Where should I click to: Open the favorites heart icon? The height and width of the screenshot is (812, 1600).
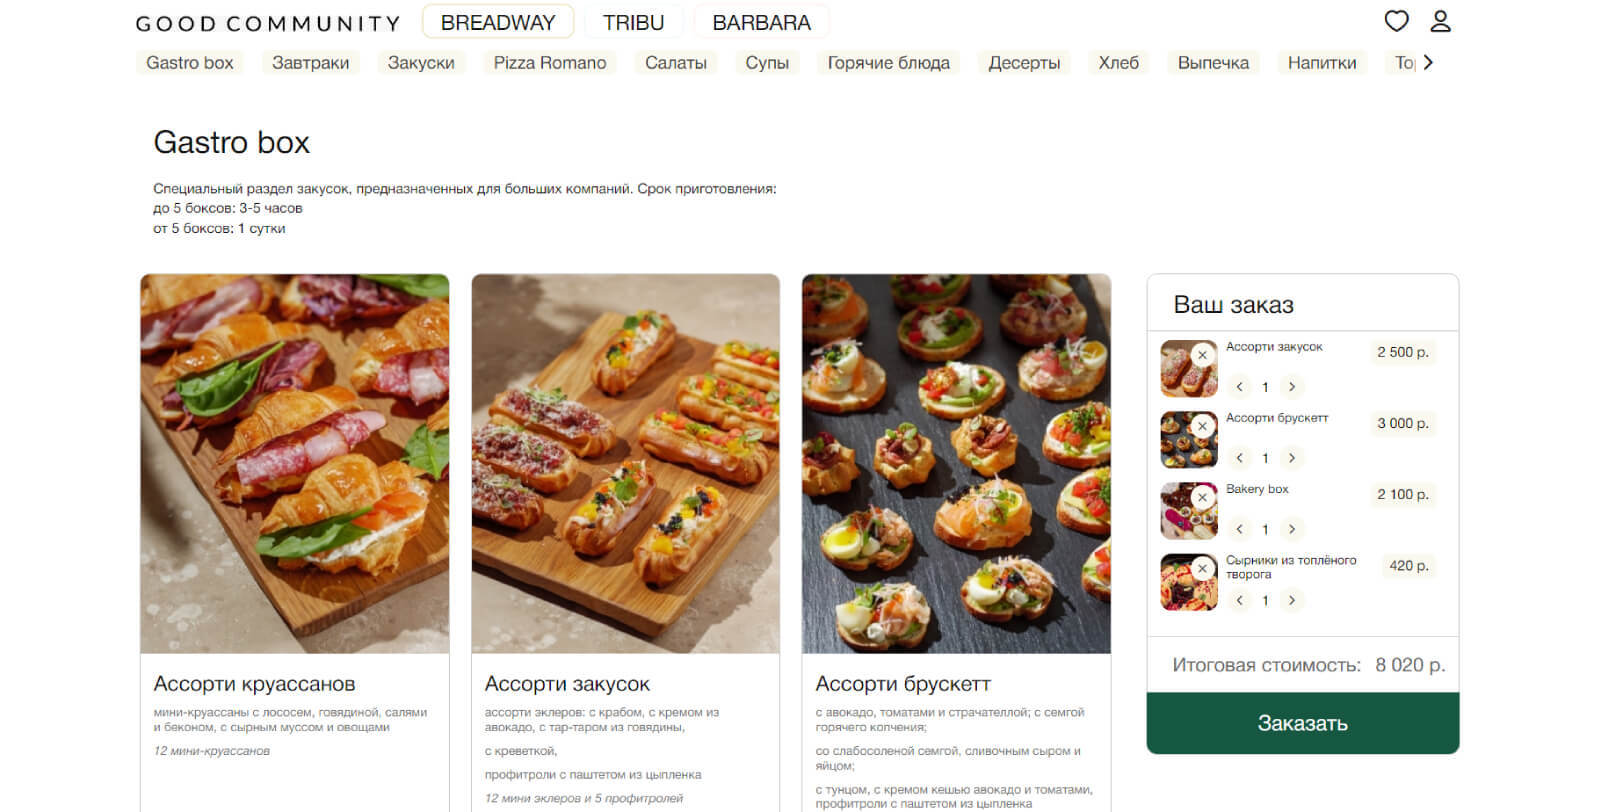[1396, 21]
